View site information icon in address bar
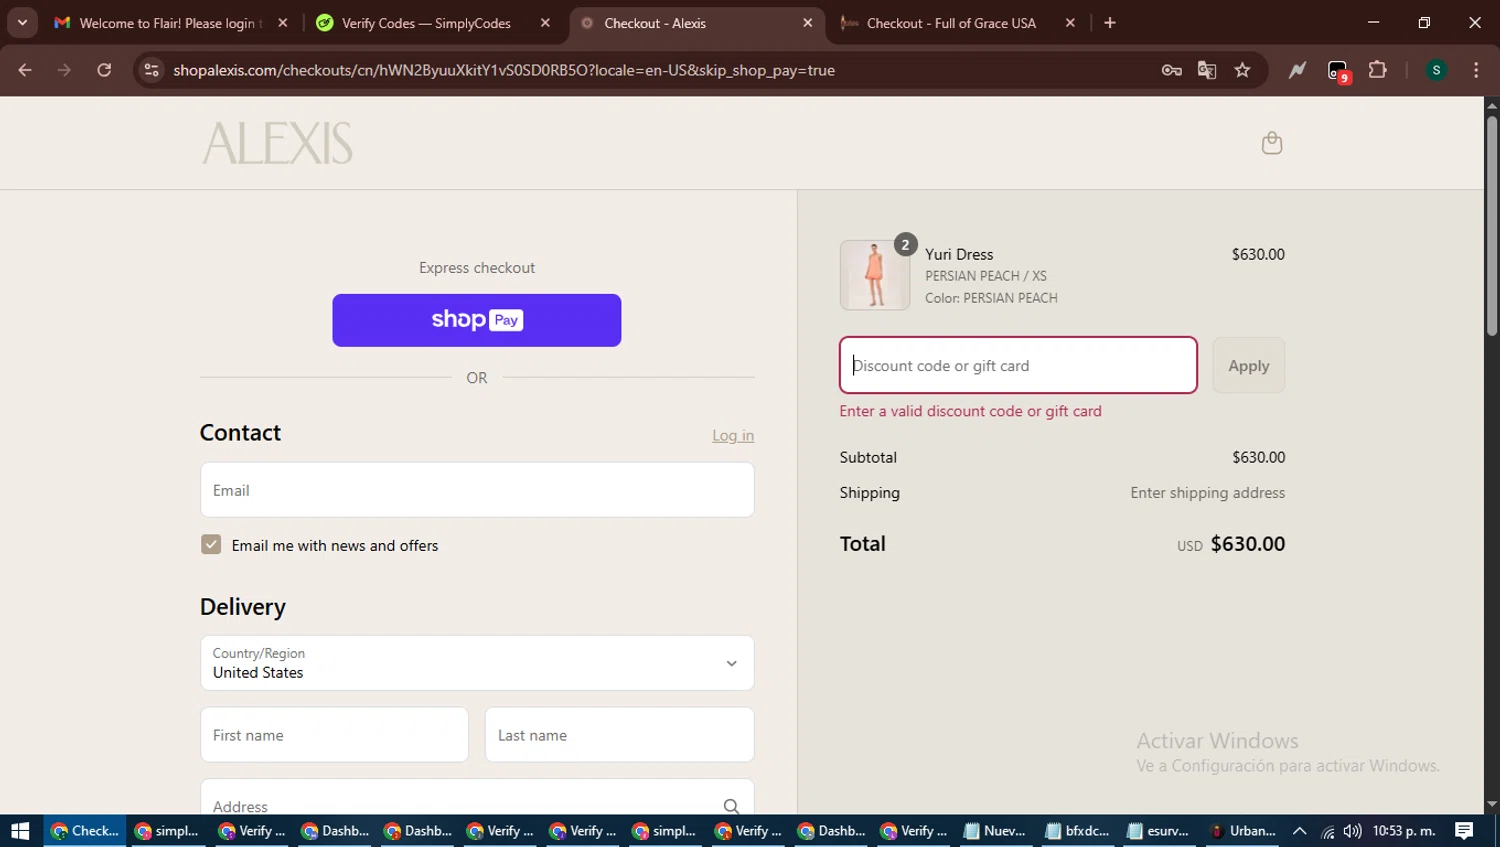This screenshot has width=1500, height=847. point(151,70)
